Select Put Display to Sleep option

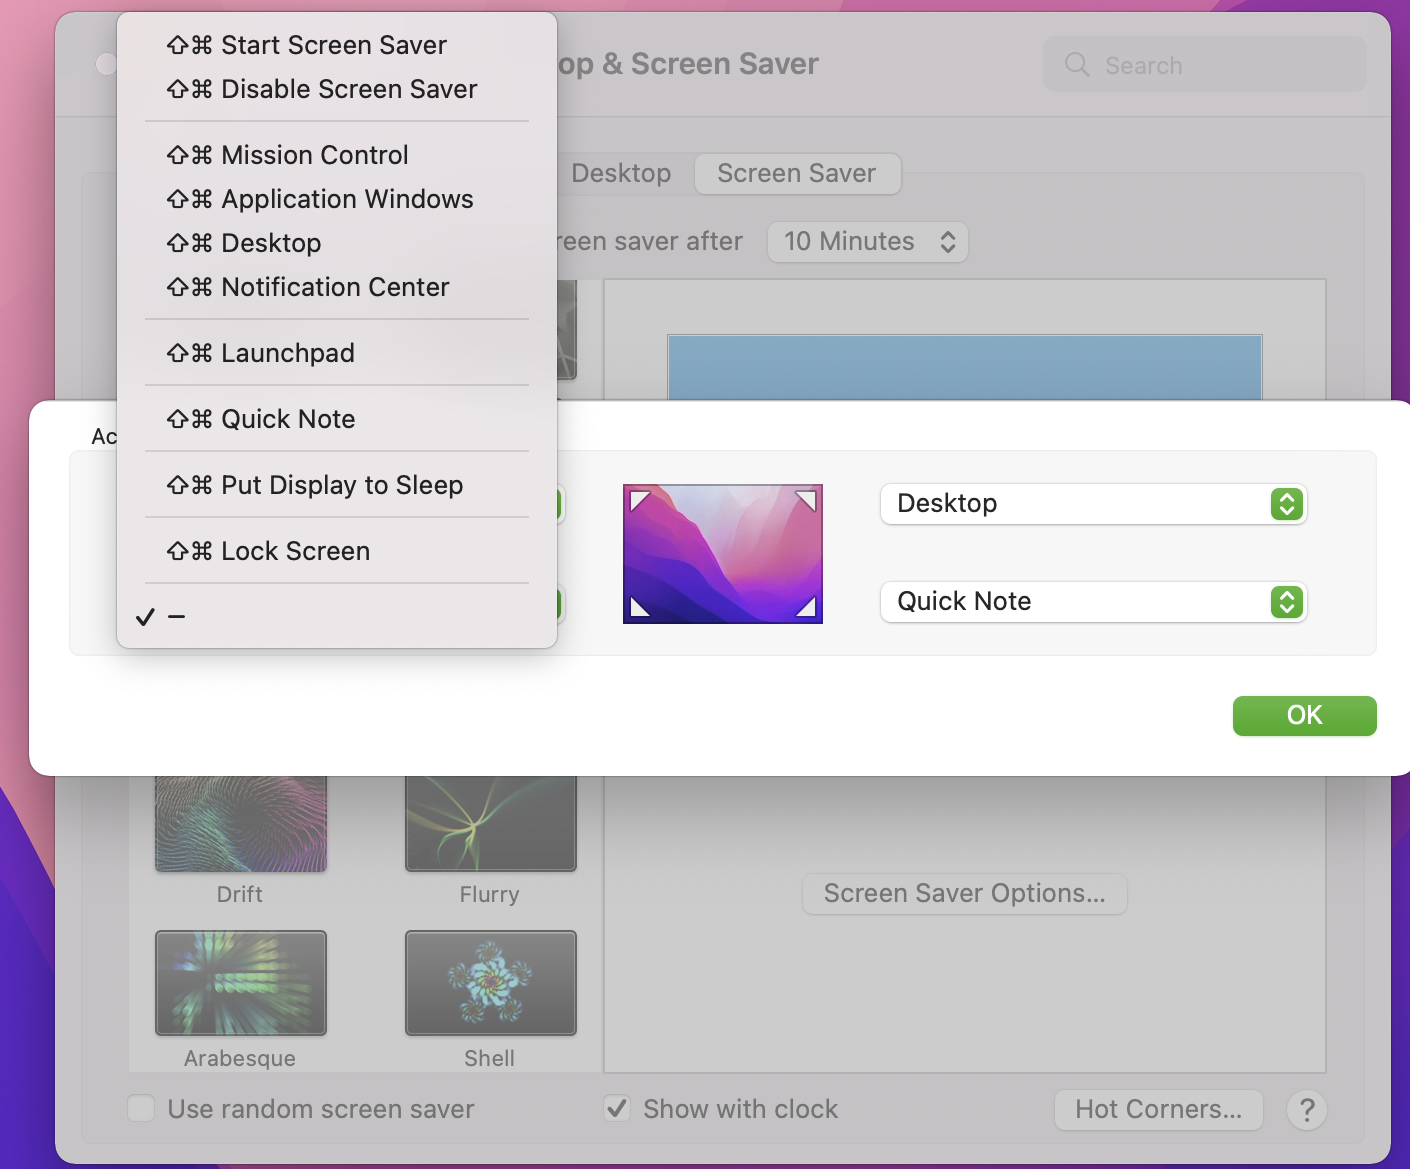pyautogui.click(x=337, y=485)
